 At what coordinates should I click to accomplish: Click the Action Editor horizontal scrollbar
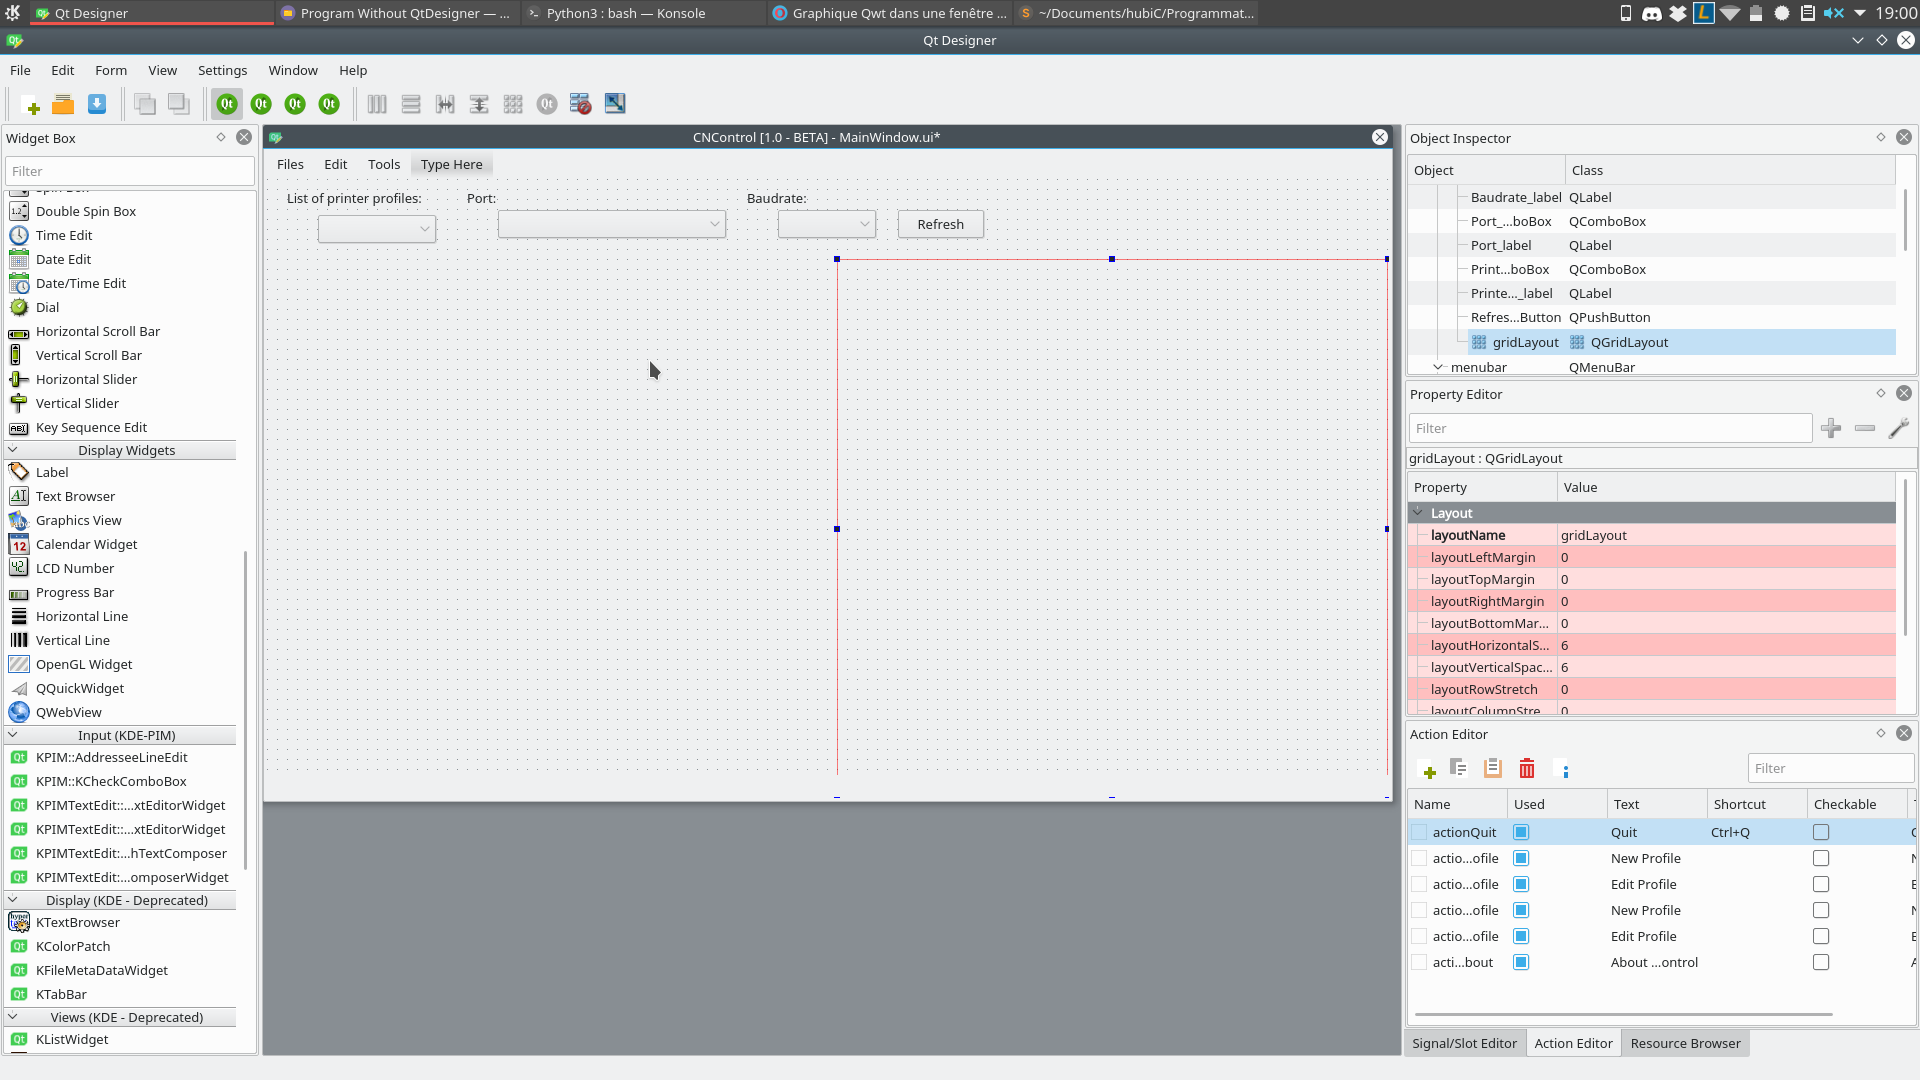[1622, 1014]
